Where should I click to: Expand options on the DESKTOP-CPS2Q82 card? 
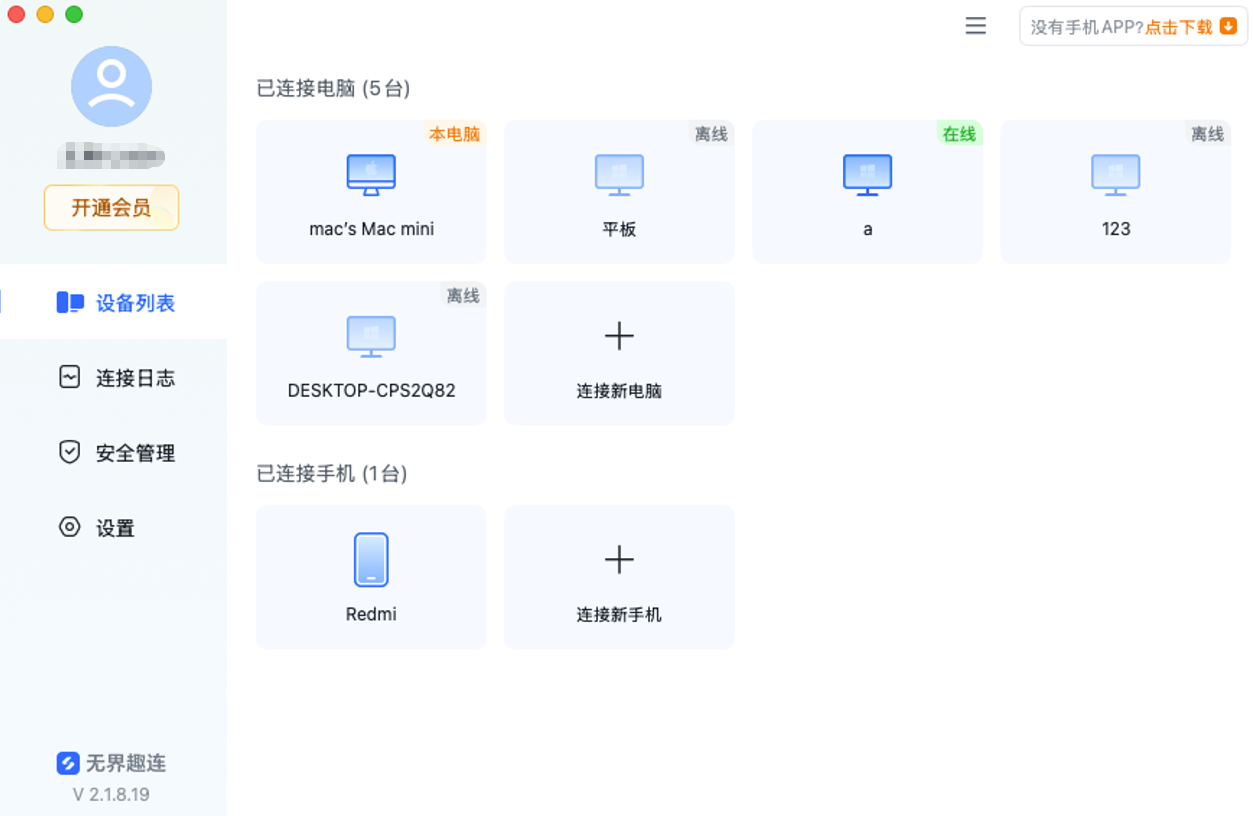(x=371, y=352)
